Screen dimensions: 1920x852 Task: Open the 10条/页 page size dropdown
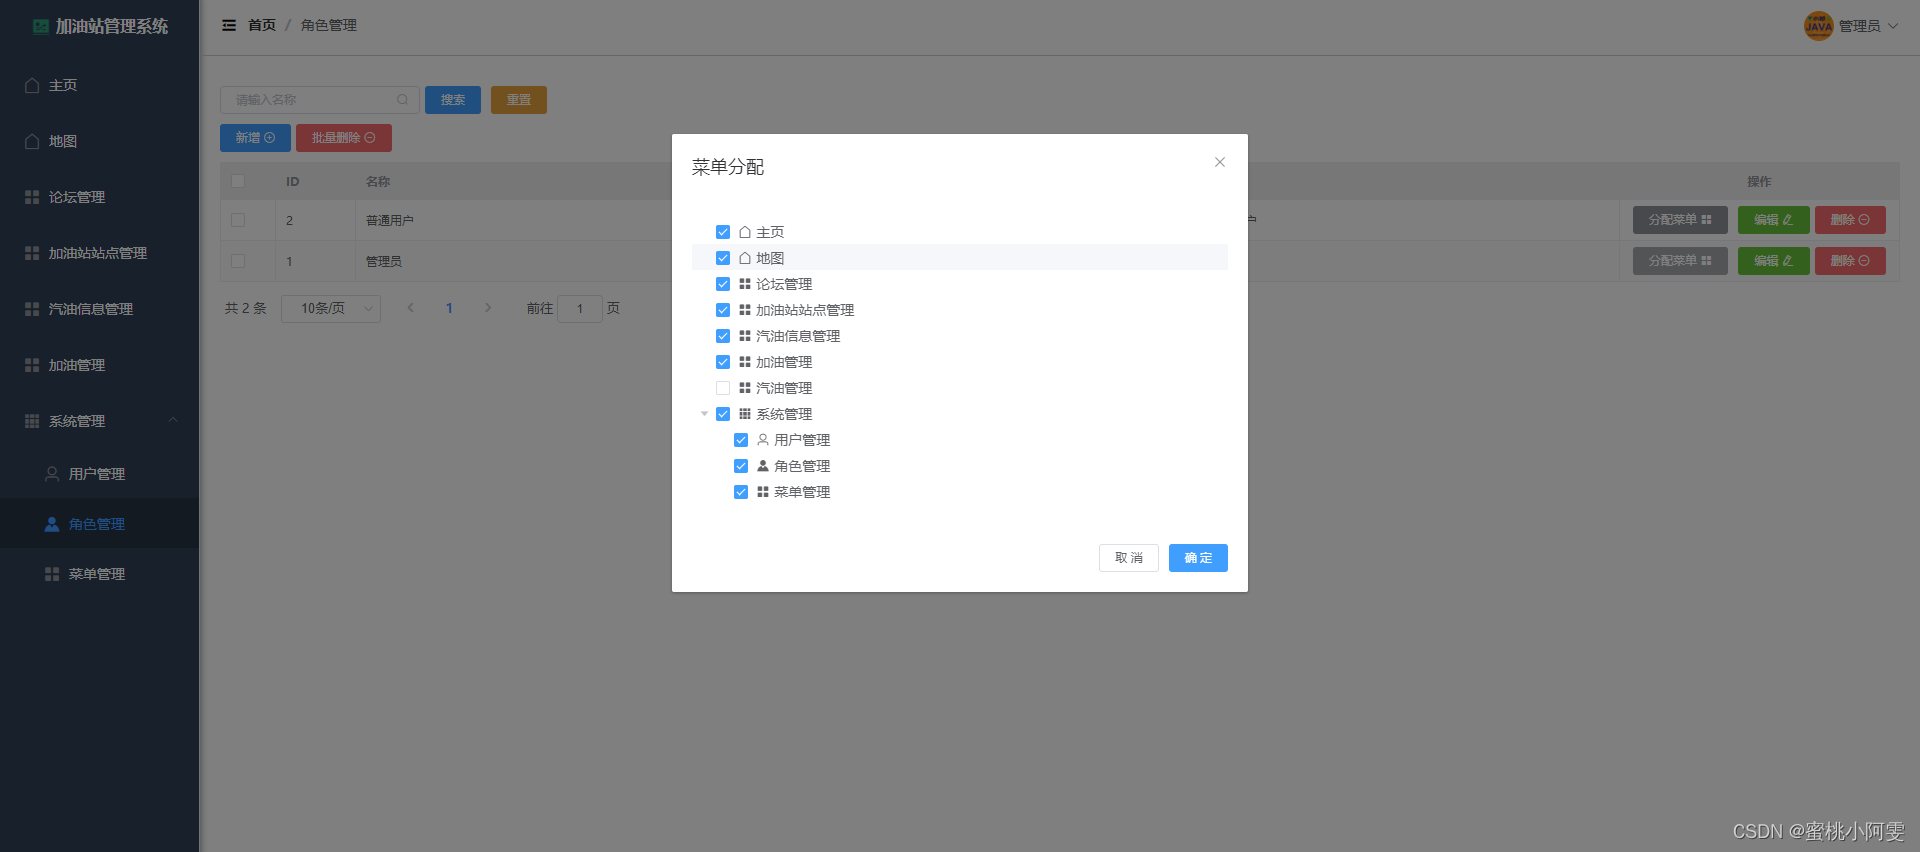[331, 308]
